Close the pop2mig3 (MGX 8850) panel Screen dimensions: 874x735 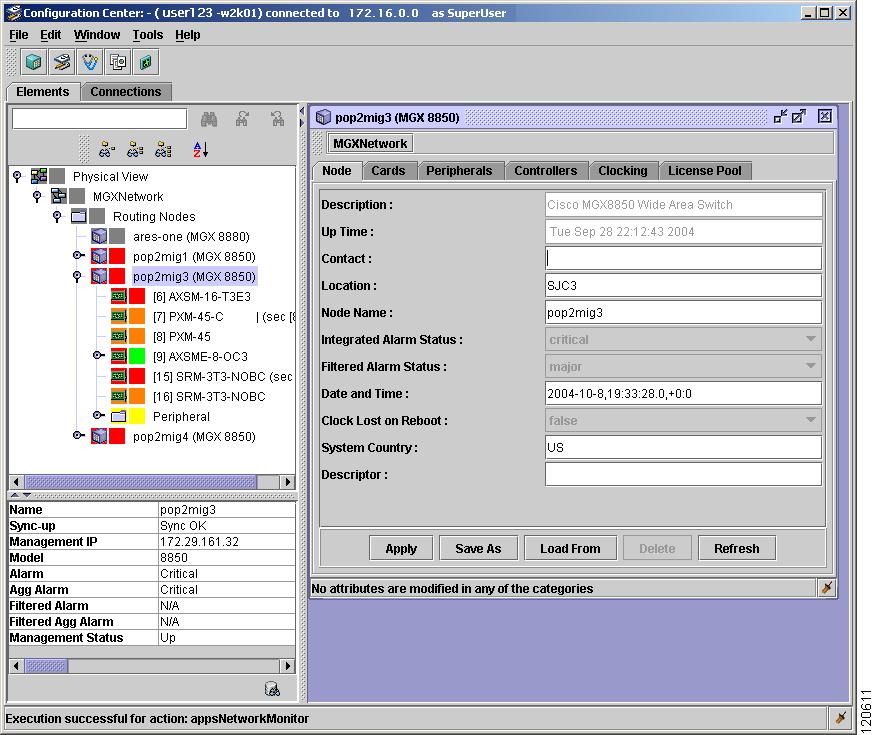coord(825,116)
